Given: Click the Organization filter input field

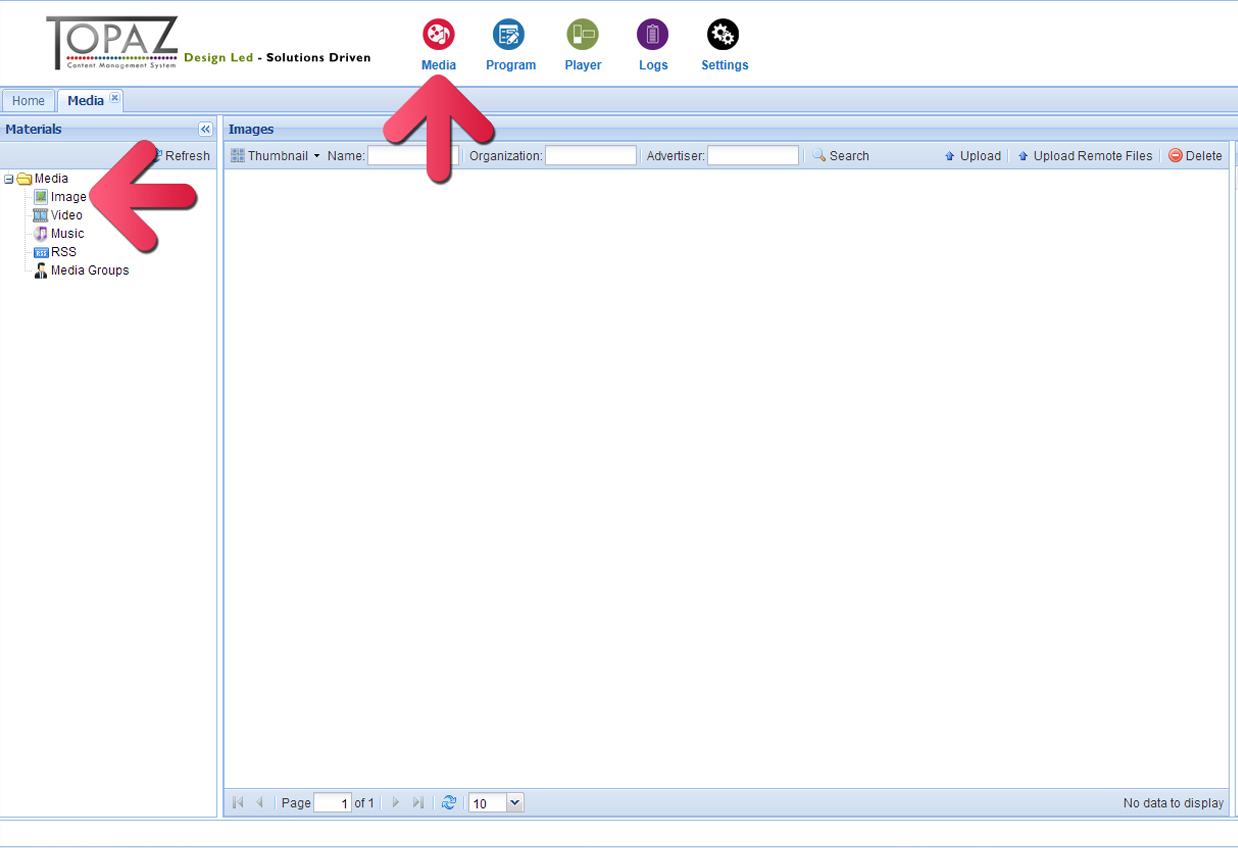Looking at the screenshot, I should pos(590,156).
